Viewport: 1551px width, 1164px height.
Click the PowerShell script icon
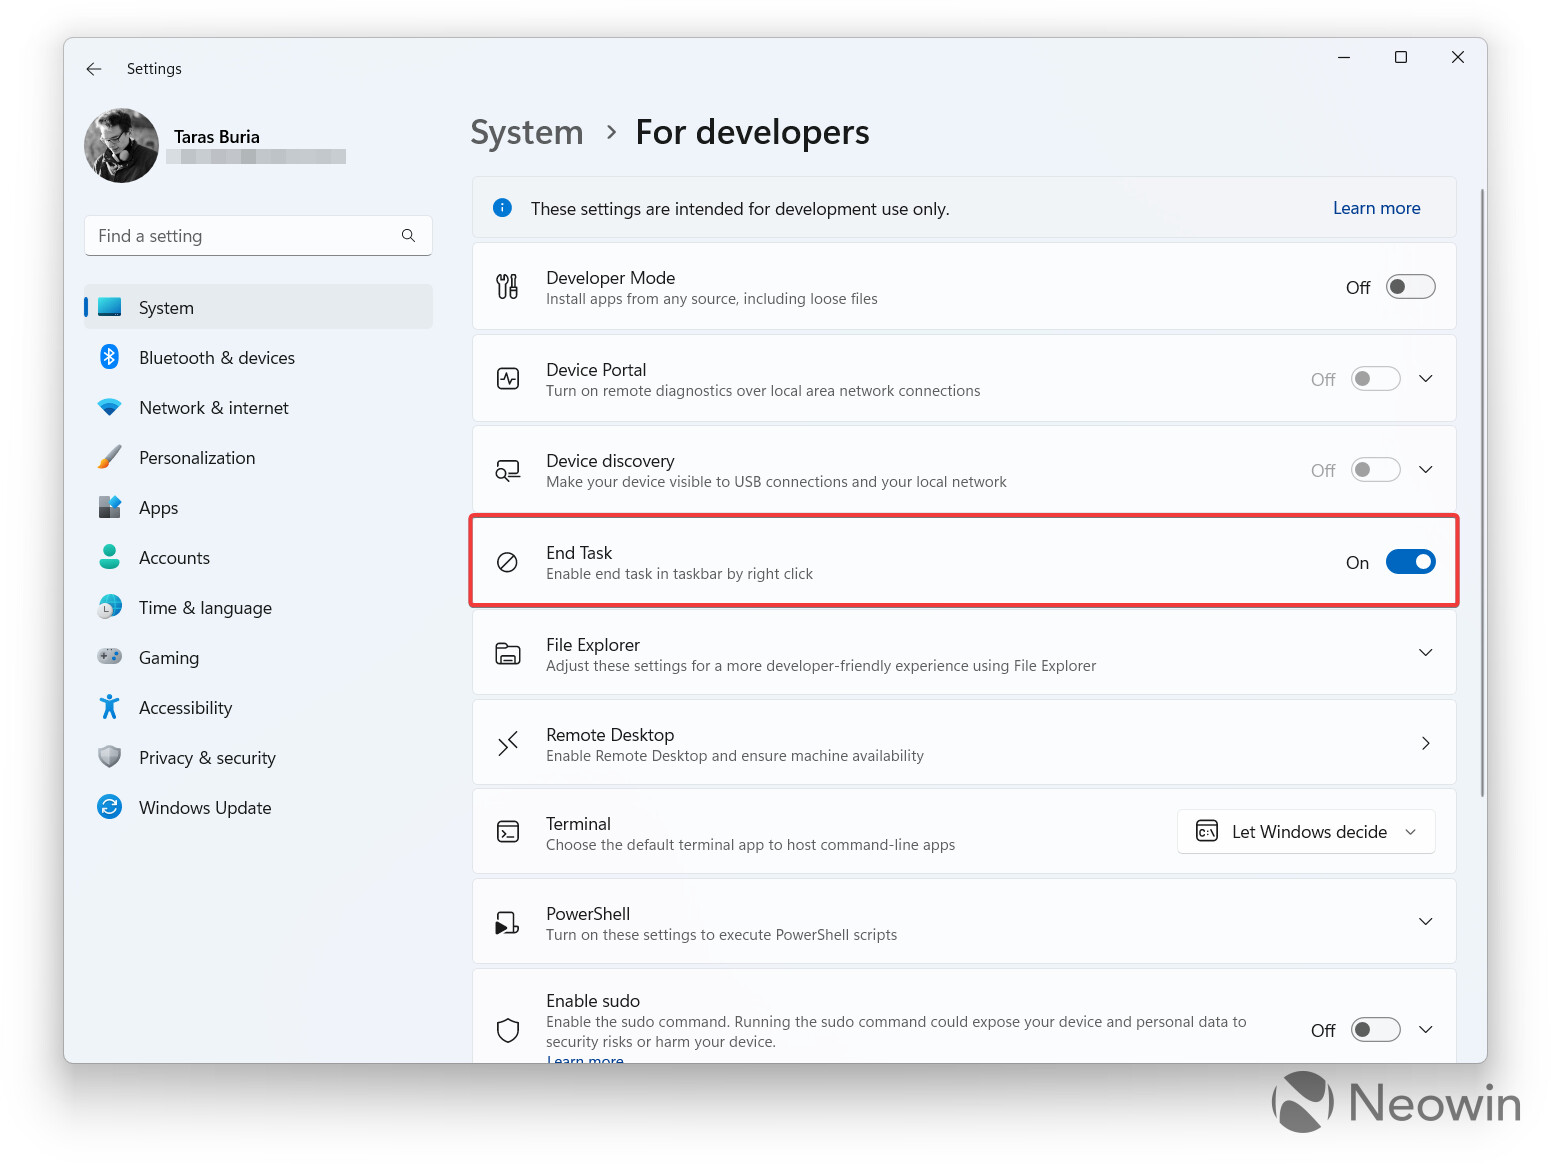[508, 922]
